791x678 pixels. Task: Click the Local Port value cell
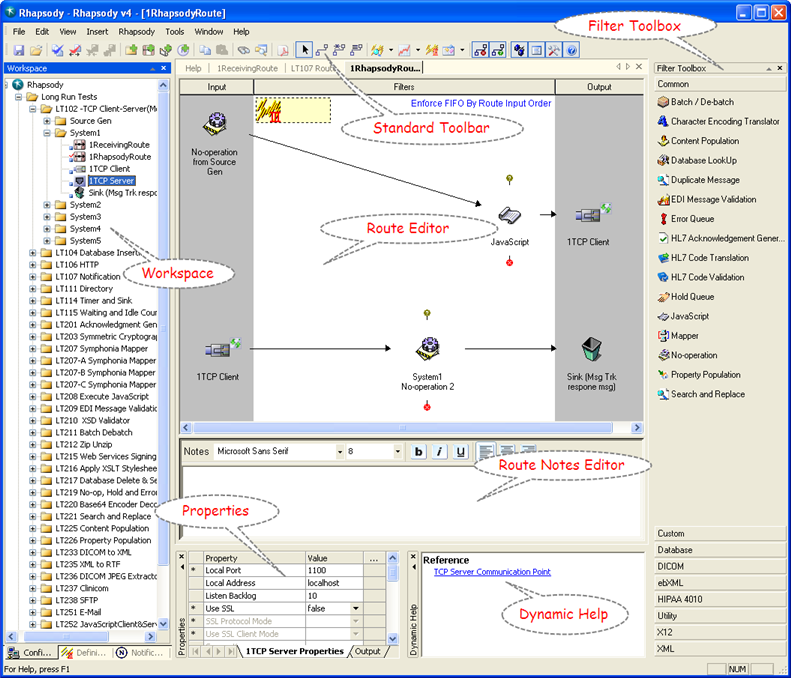point(334,571)
